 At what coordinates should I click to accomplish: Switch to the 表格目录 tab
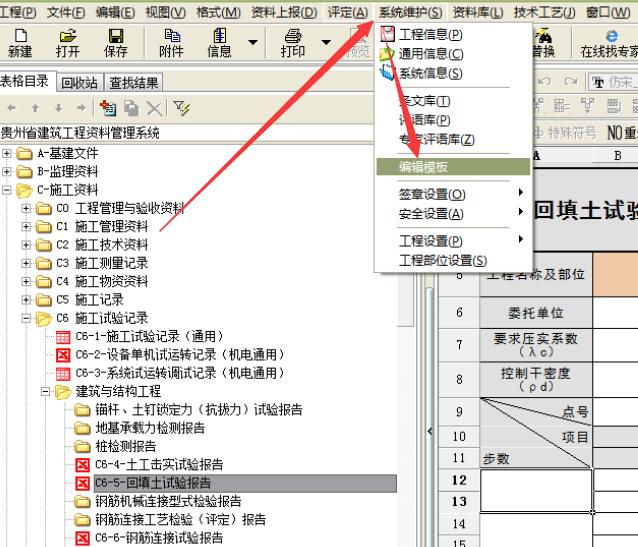25,81
